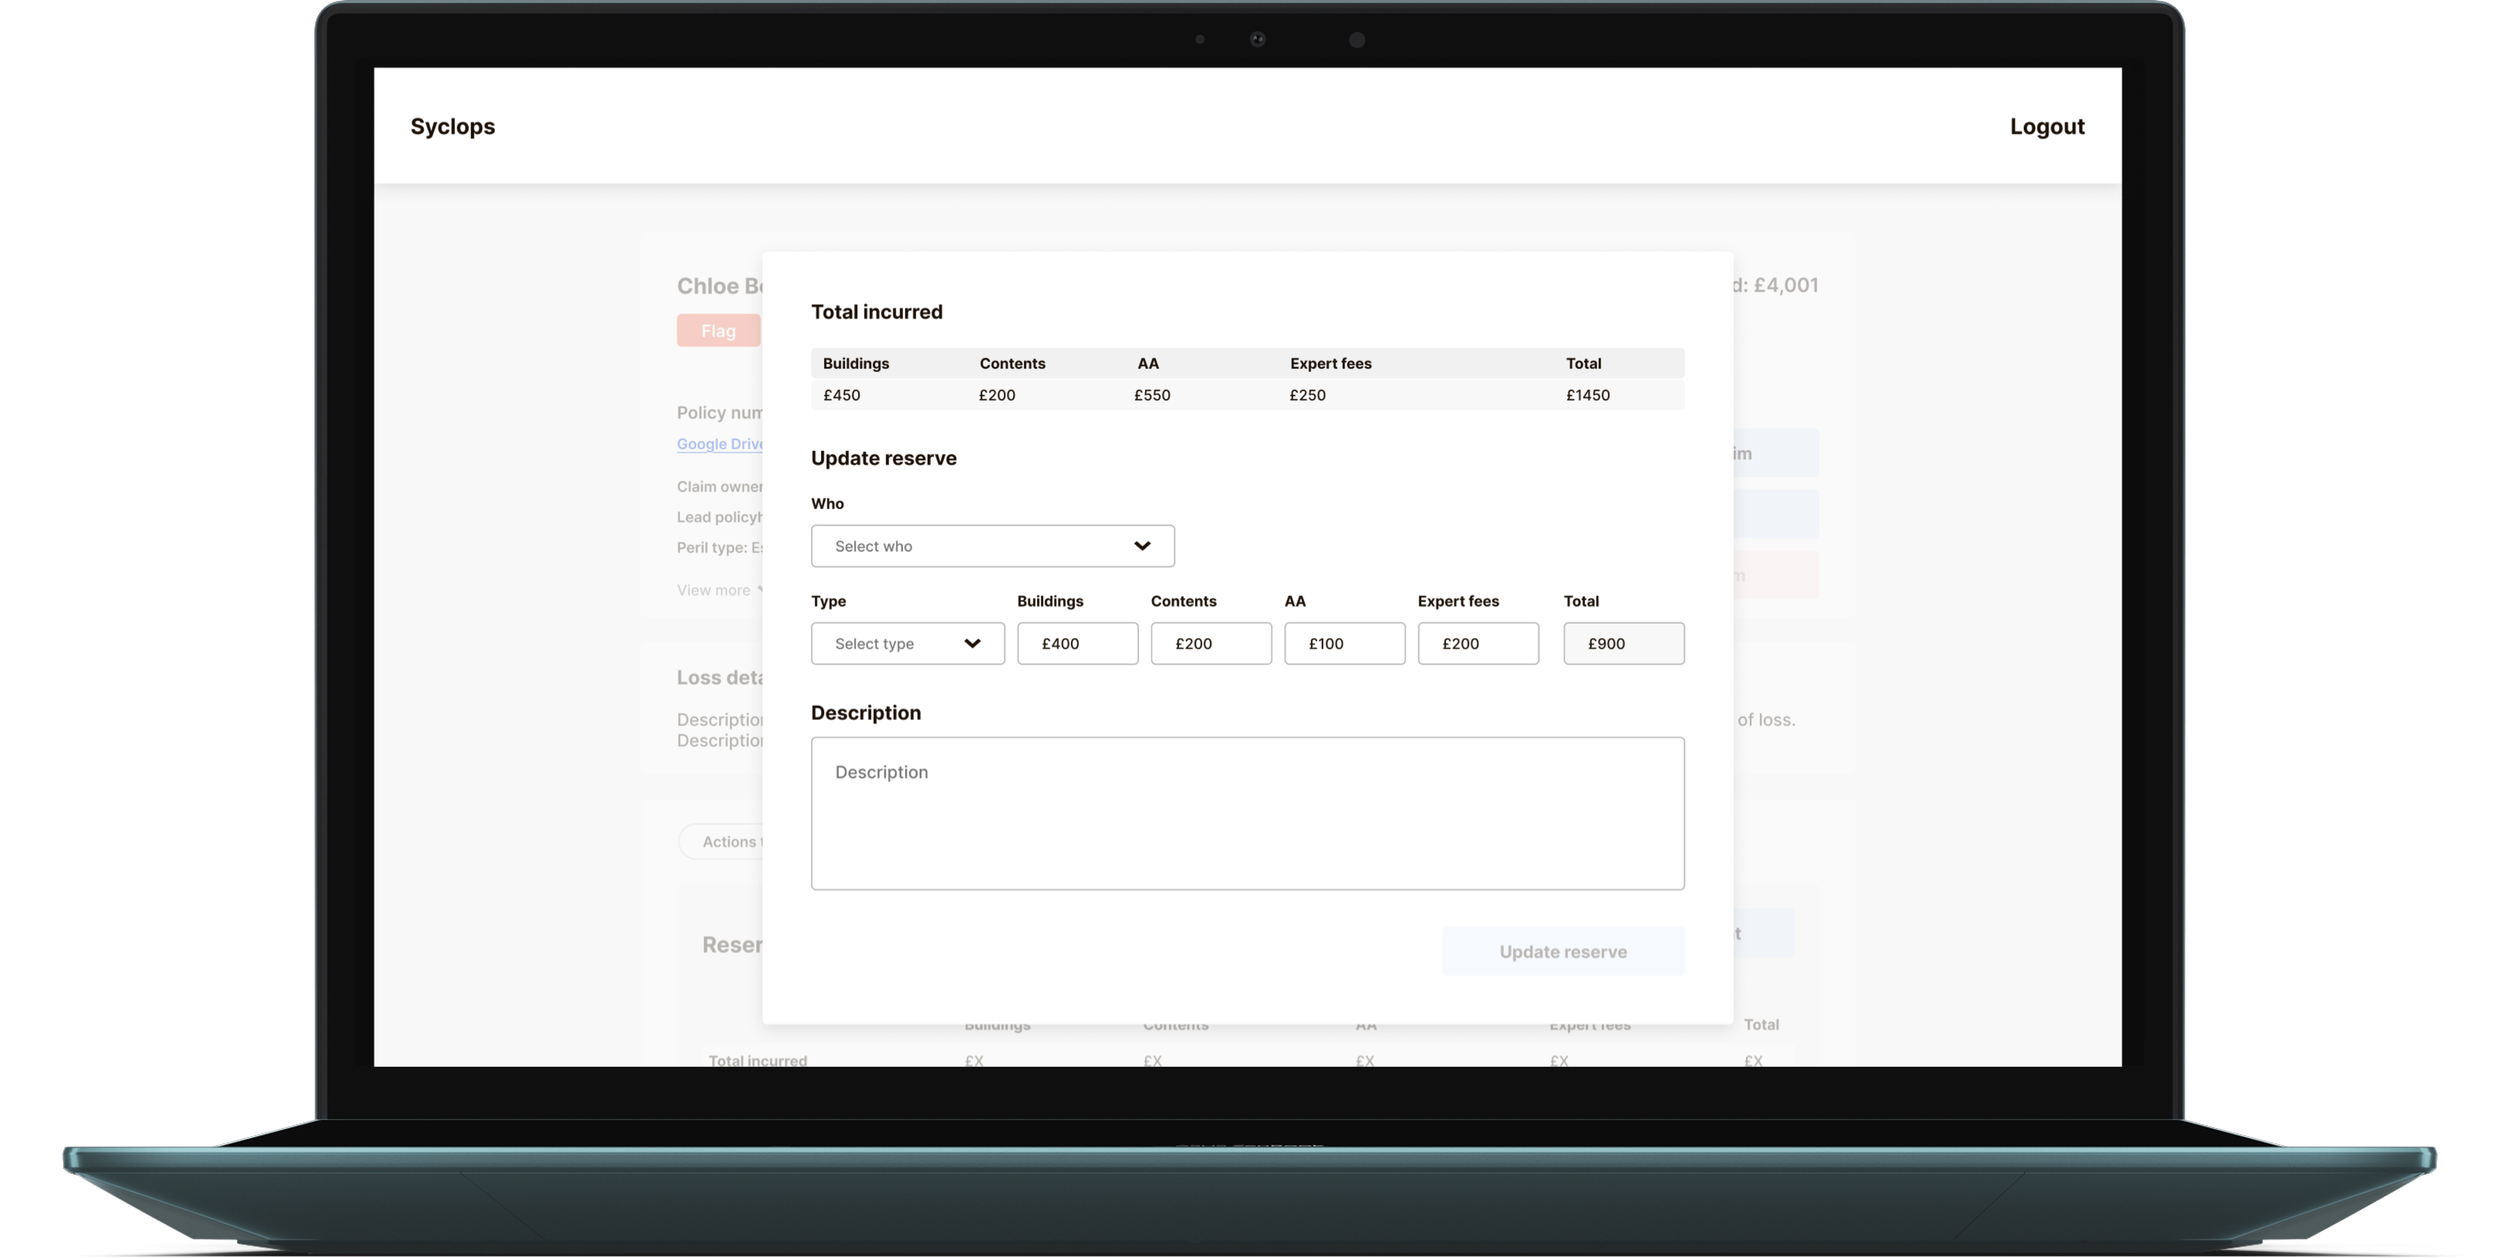Click the Buildings £450 incurred cell
Image resolution: width=2500 pixels, height=1258 pixels.
point(842,395)
